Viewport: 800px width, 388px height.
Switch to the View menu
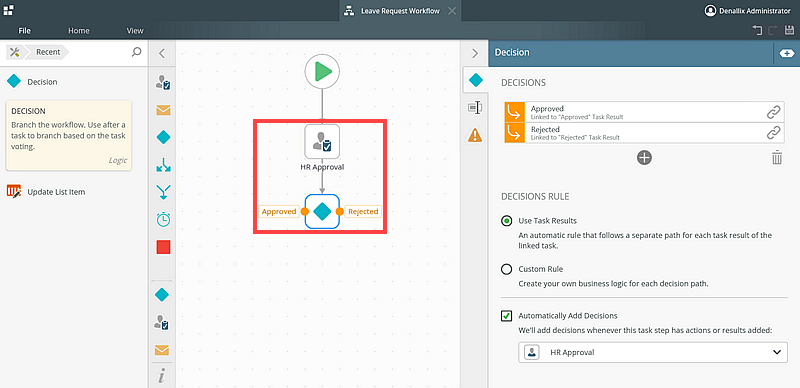(x=135, y=31)
